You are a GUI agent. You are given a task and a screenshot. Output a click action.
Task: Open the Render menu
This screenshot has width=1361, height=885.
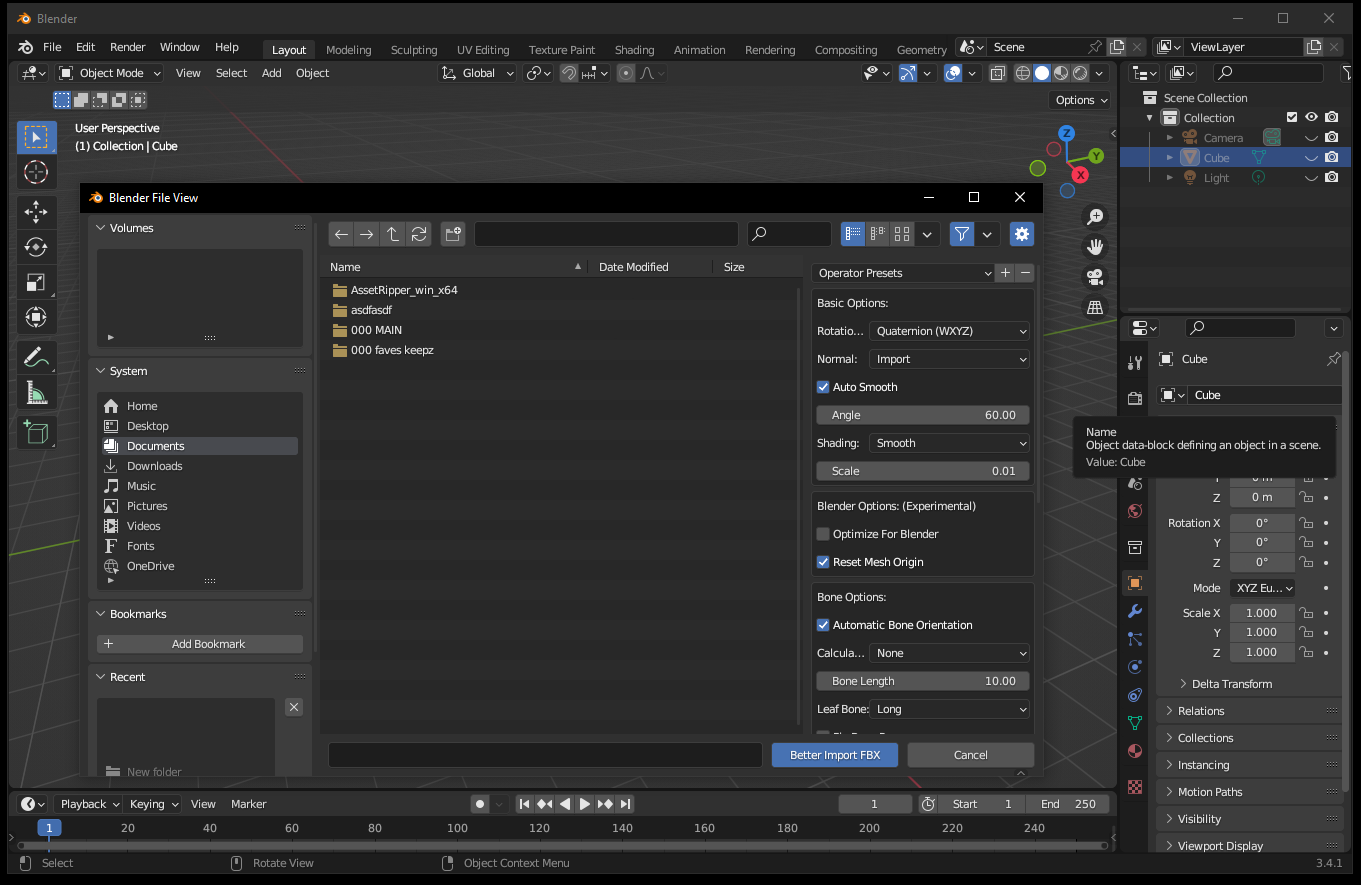tap(128, 47)
